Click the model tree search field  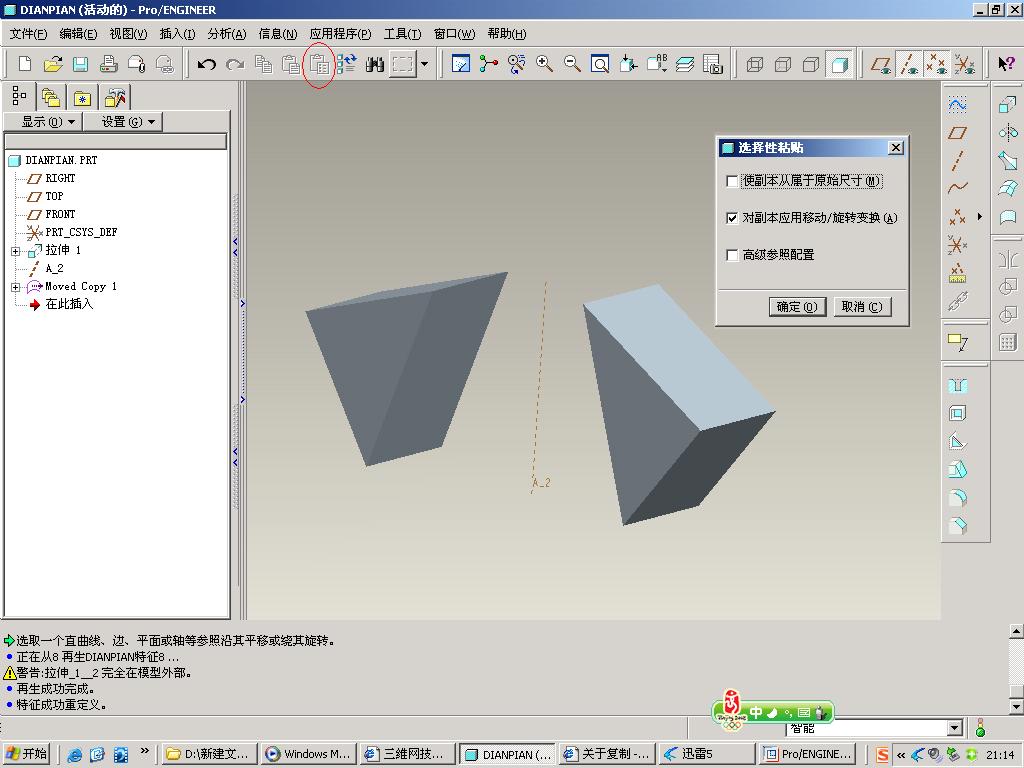pyautogui.click(x=116, y=142)
